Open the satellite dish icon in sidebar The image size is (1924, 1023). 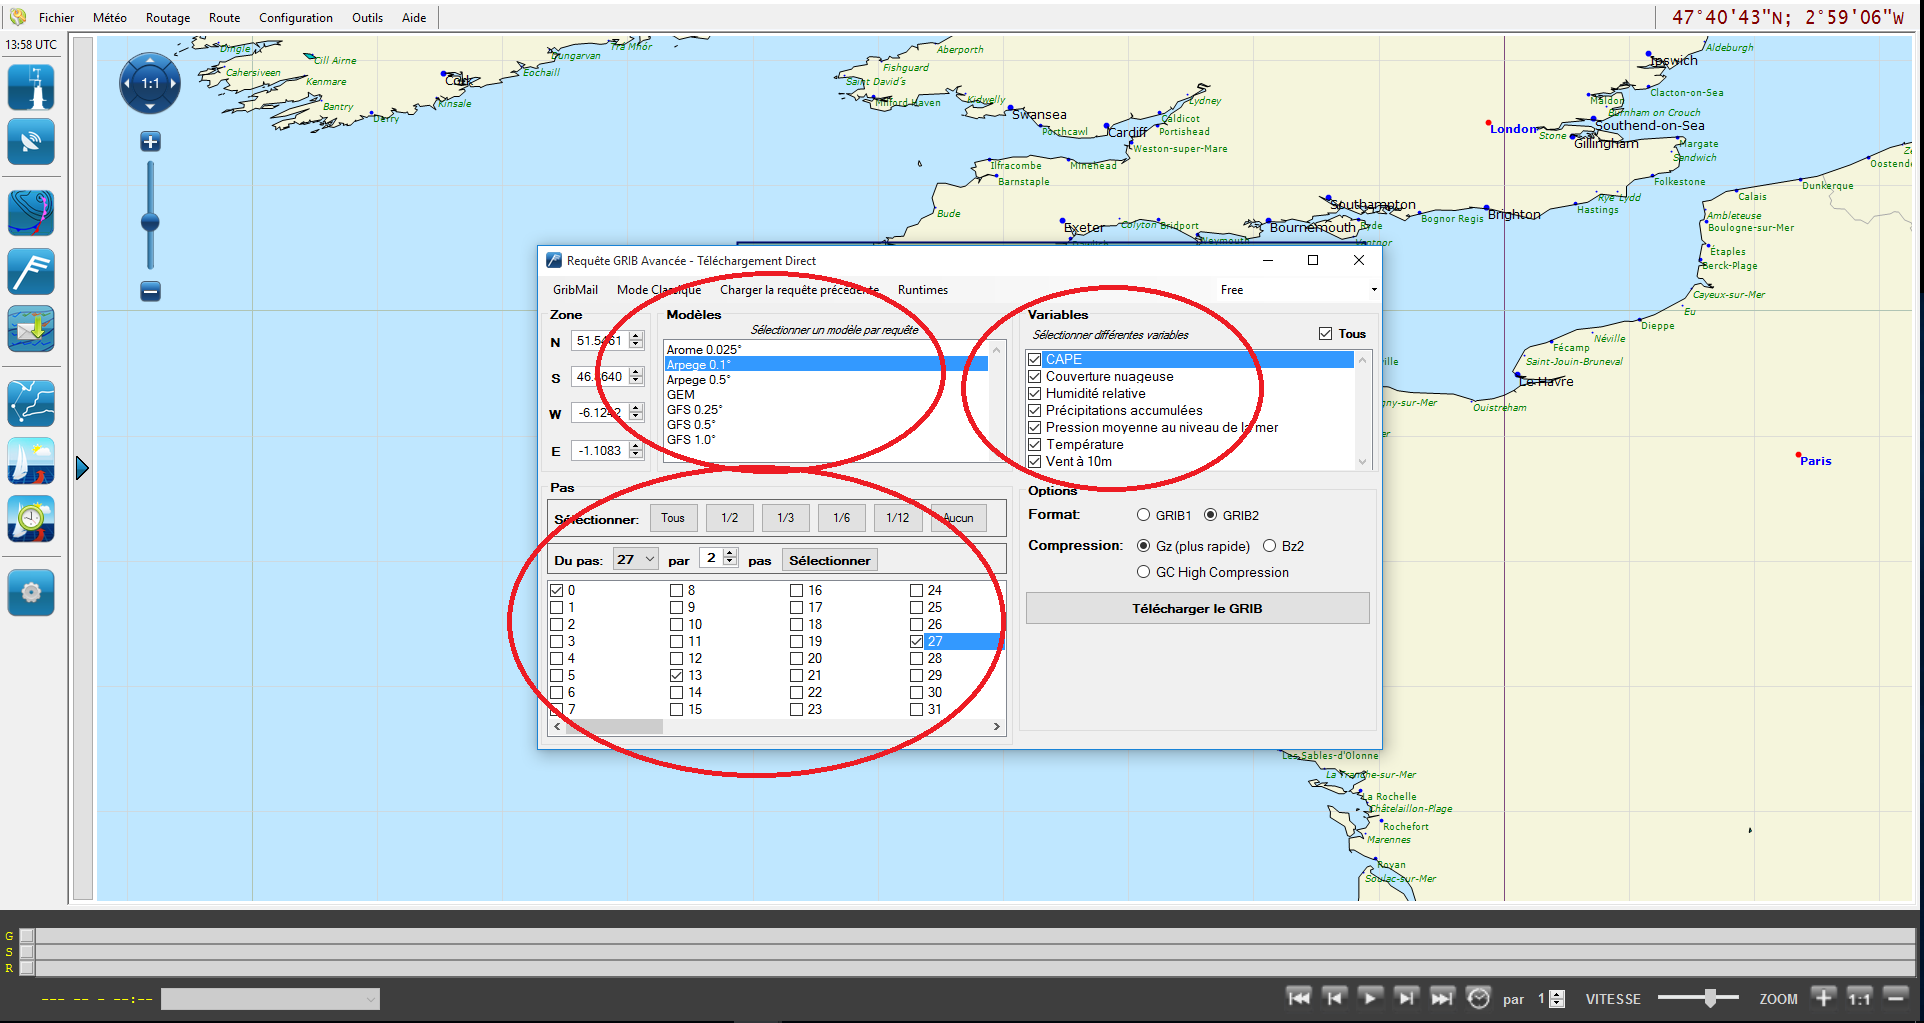click(x=31, y=142)
